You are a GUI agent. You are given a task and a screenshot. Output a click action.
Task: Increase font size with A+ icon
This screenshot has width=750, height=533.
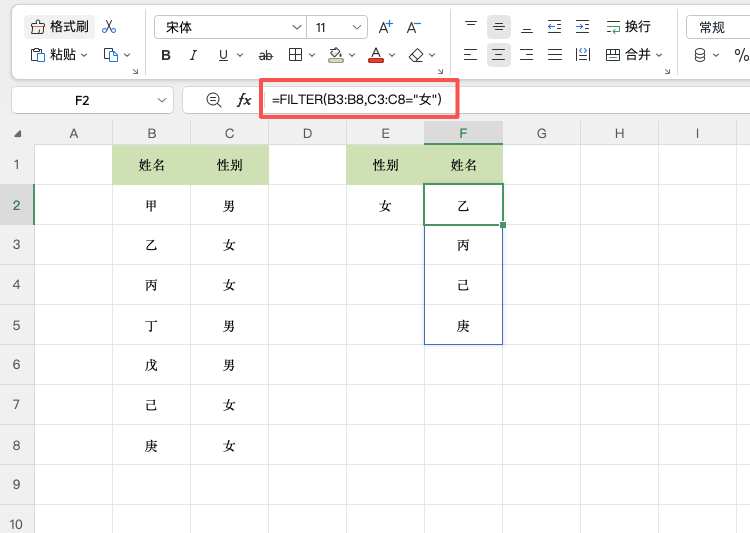click(386, 27)
